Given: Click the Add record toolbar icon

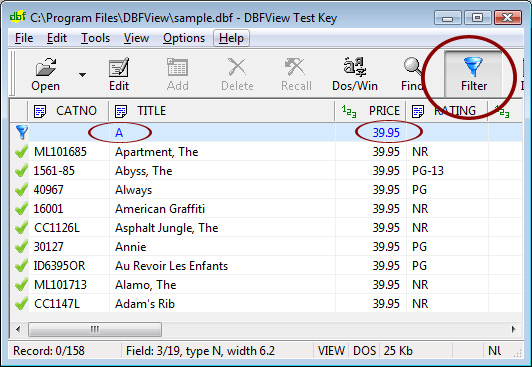Looking at the screenshot, I should [x=177, y=67].
